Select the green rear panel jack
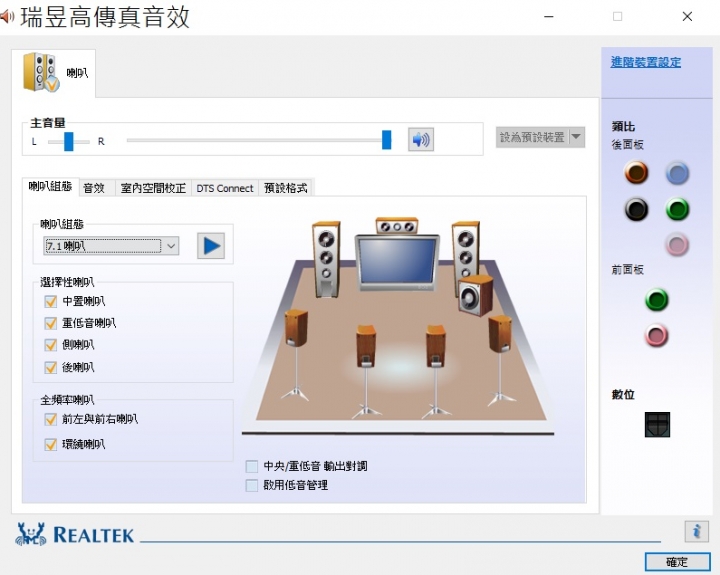720x575 pixels. [x=677, y=209]
